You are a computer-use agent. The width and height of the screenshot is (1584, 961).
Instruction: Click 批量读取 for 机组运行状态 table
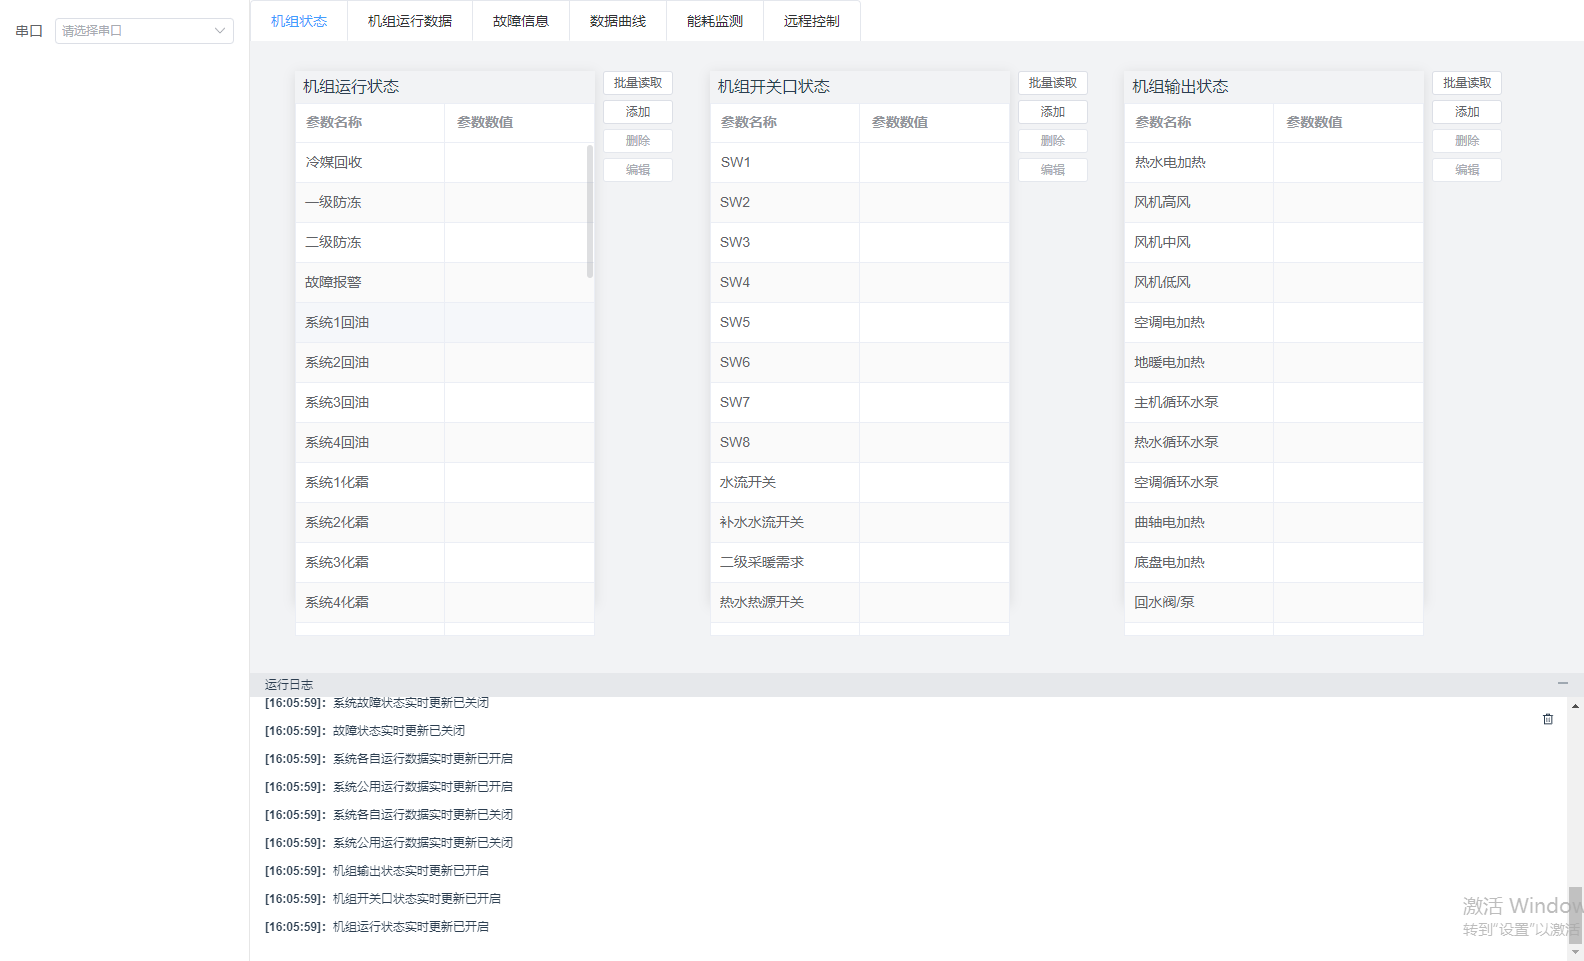point(638,83)
